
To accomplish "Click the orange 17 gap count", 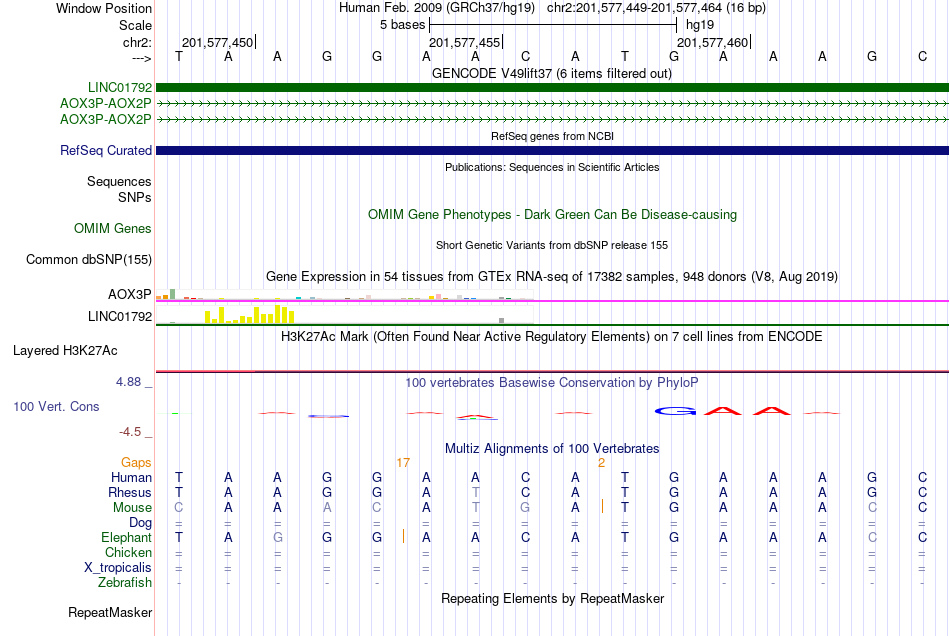I will tap(403, 463).
